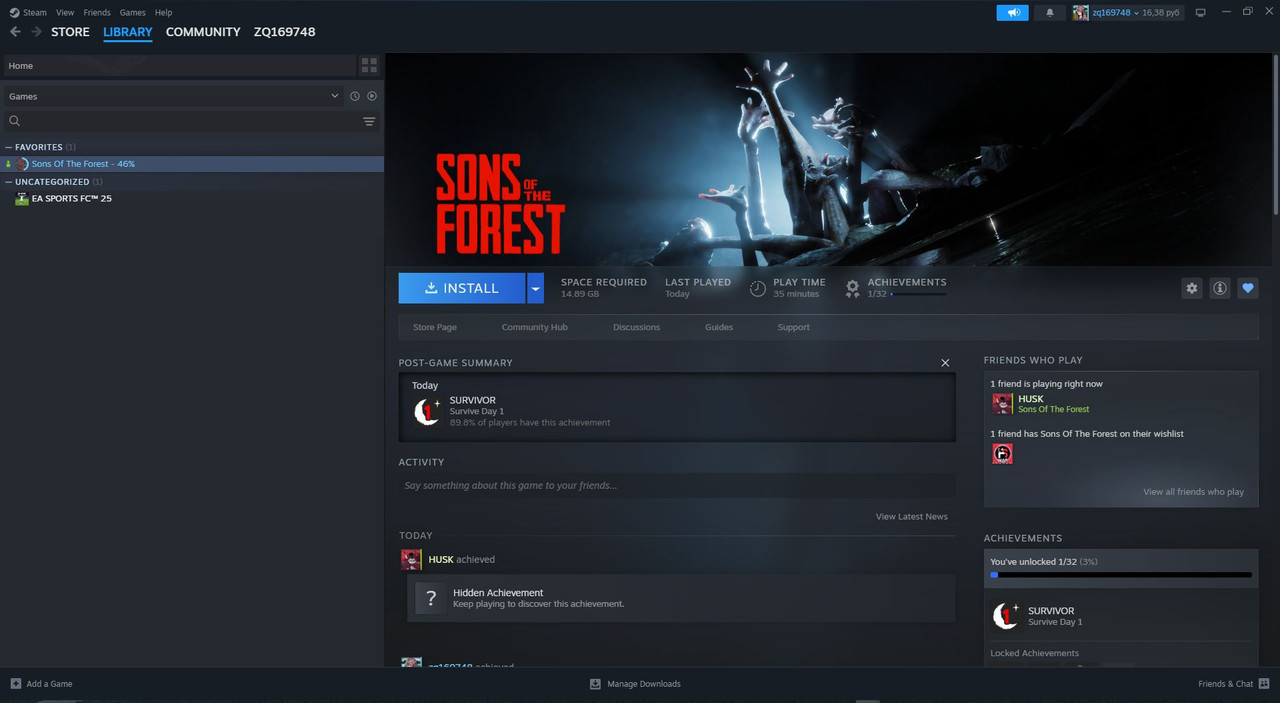Click the activity post input field
Viewport: 1280px width, 703px height.
(x=677, y=486)
